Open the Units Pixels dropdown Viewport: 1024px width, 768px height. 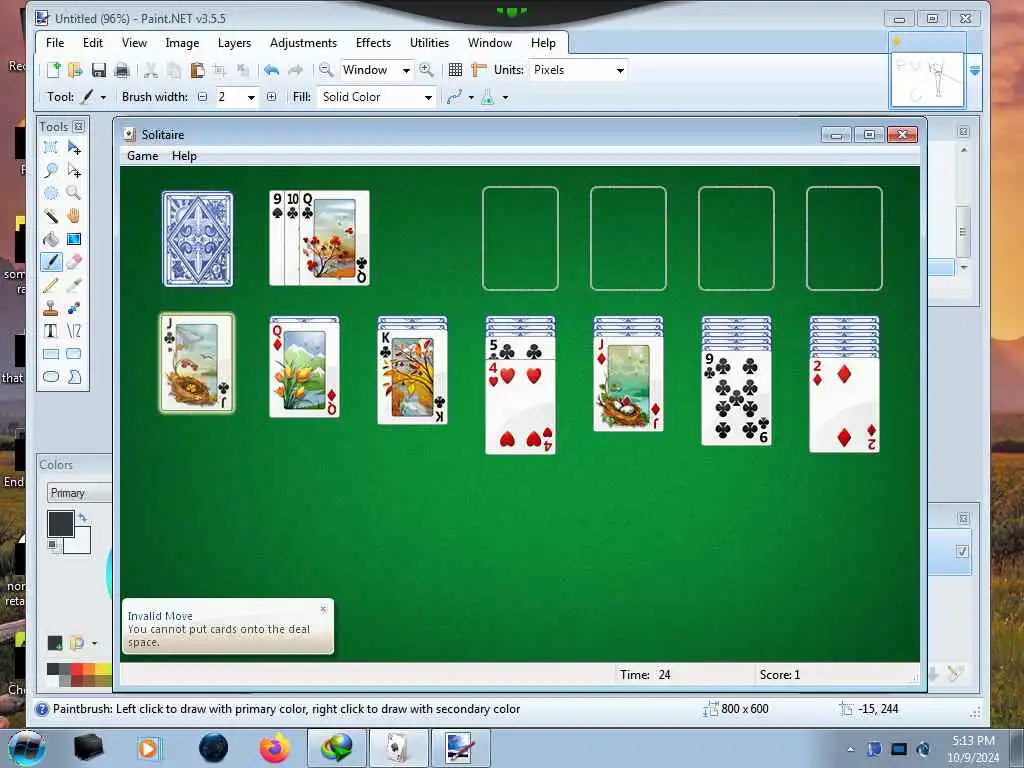[x=578, y=70]
